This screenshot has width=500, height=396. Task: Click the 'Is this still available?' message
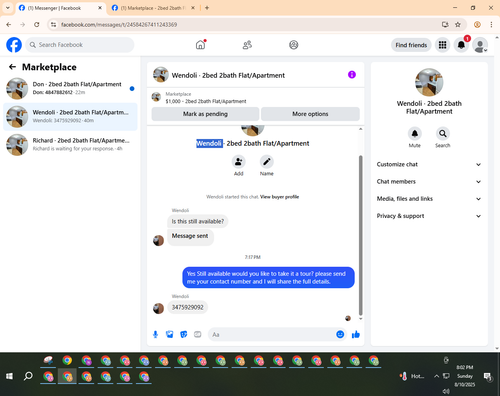tap(198, 221)
